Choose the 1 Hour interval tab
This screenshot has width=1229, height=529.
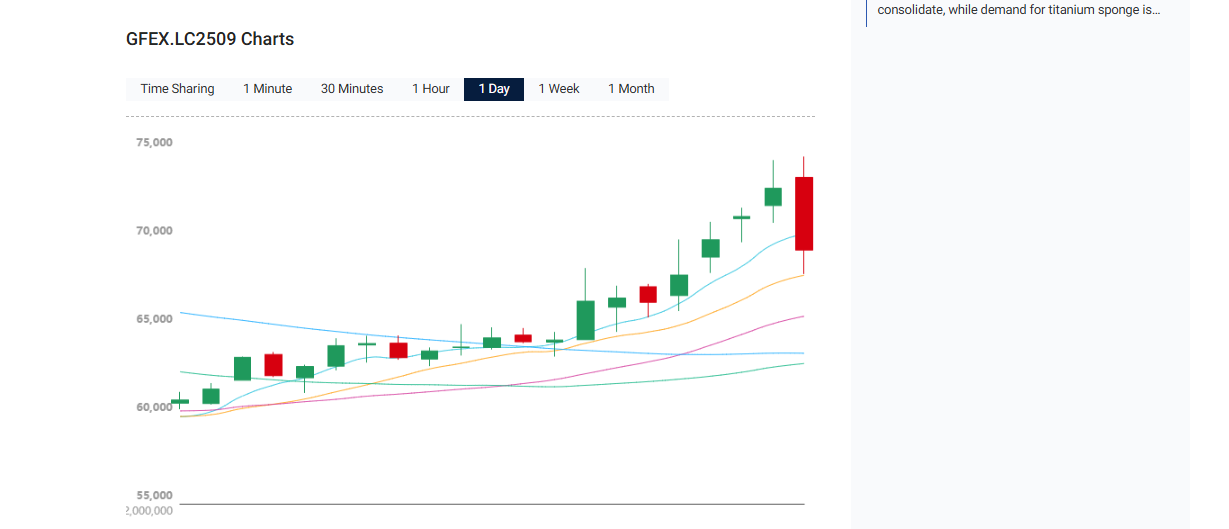pos(431,89)
